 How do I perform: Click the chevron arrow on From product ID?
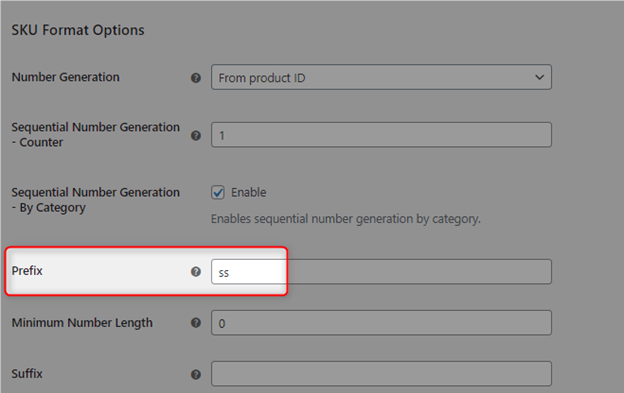pyautogui.click(x=539, y=77)
